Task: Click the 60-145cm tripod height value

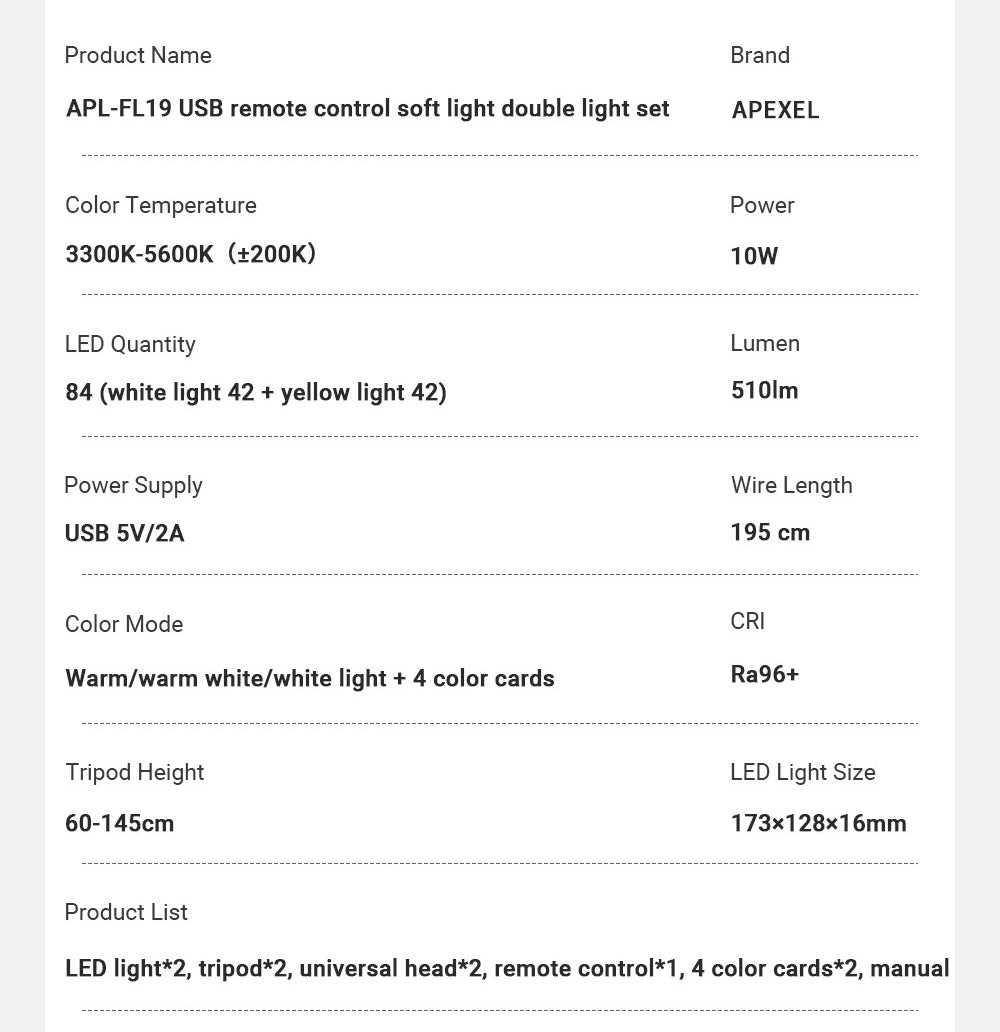Action: tap(119, 823)
